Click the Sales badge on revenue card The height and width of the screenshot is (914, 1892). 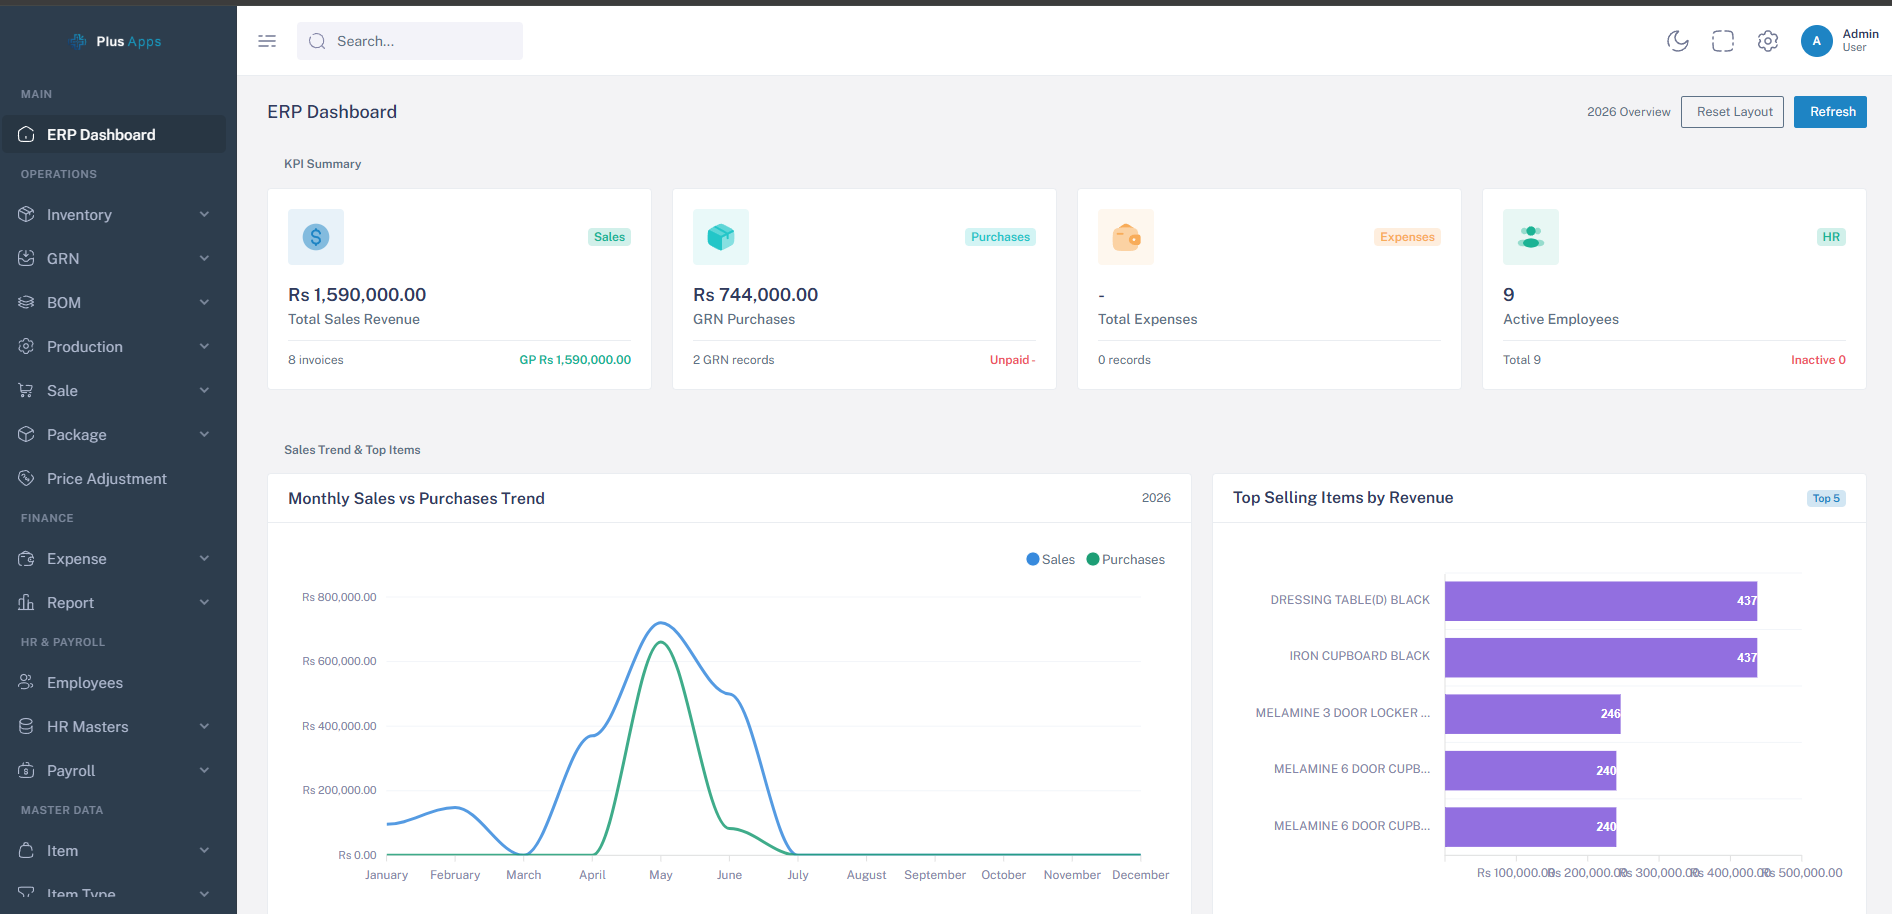coord(609,237)
